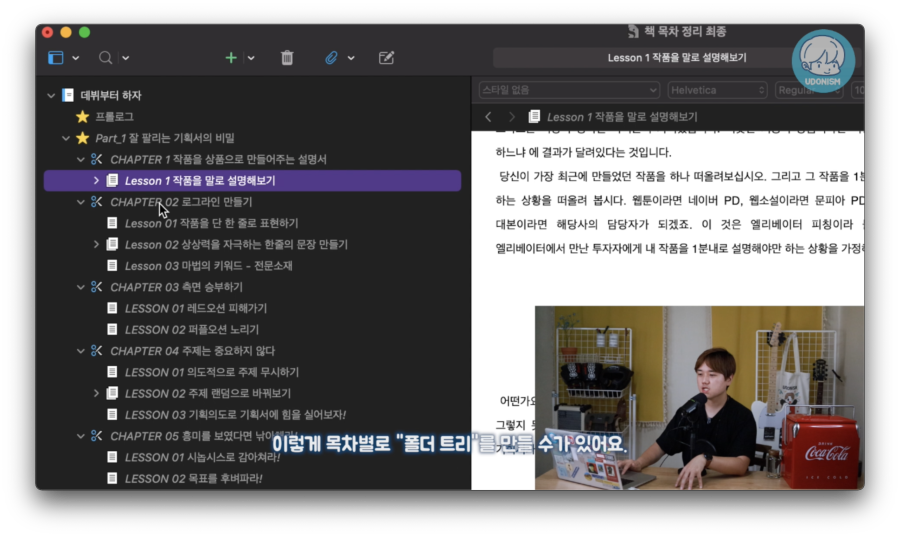The width and height of the screenshot is (900, 537).
Task: Select Lesson 1 작품을 말로 설명해보기 row
Action: (x=253, y=181)
